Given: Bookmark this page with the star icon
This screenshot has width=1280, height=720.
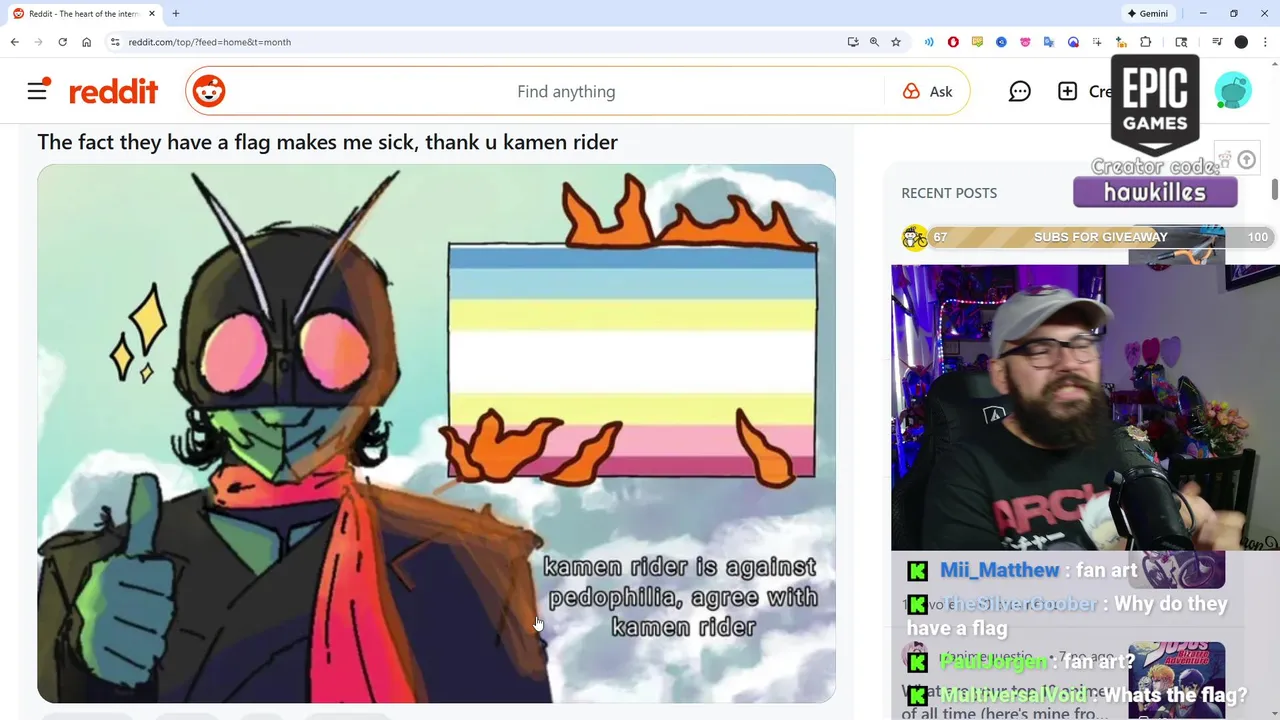Looking at the screenshot, I should point(896,42).
